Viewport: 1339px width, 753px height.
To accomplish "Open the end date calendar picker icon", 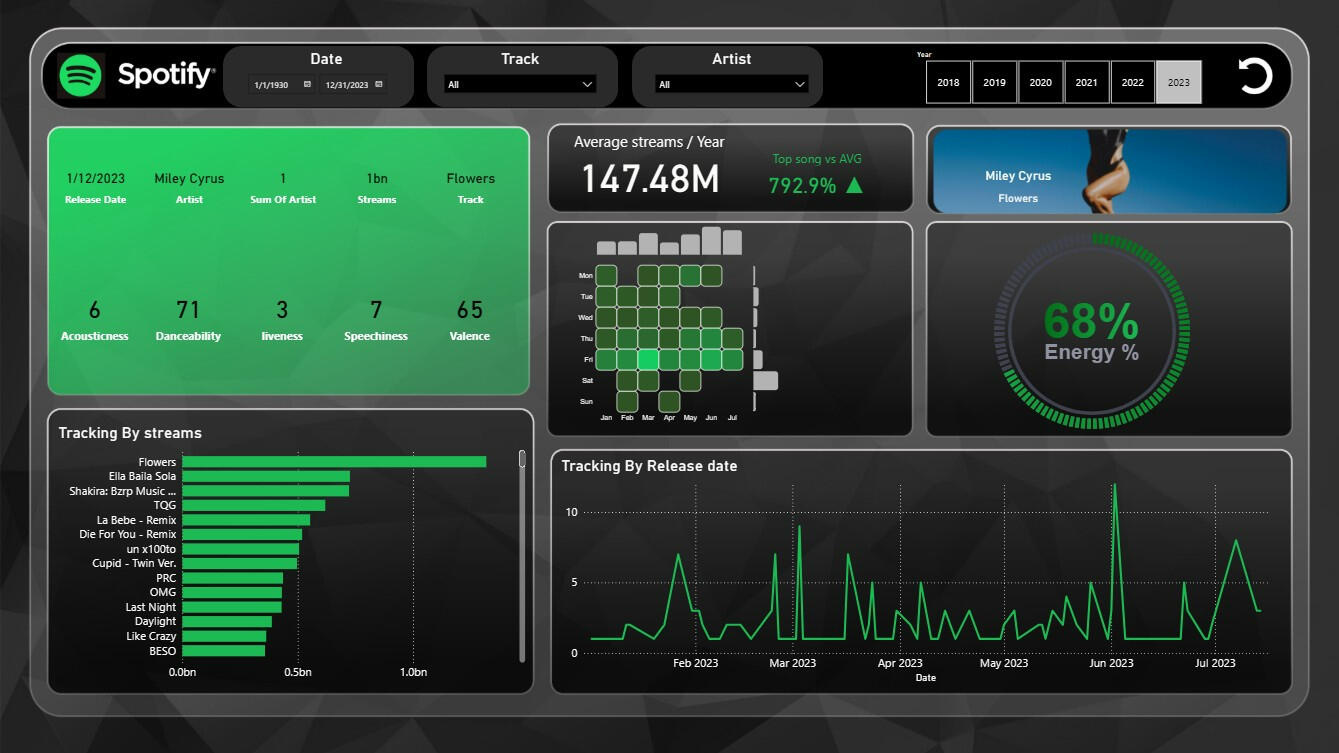I will pyautogui.click(x=378, y=85).
